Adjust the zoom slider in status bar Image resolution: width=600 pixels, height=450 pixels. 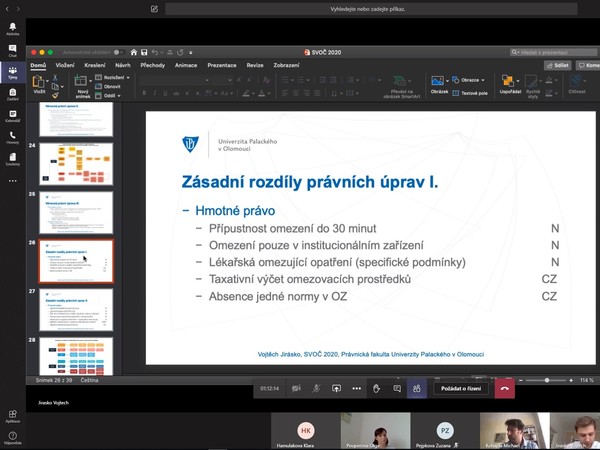(547, 380)
